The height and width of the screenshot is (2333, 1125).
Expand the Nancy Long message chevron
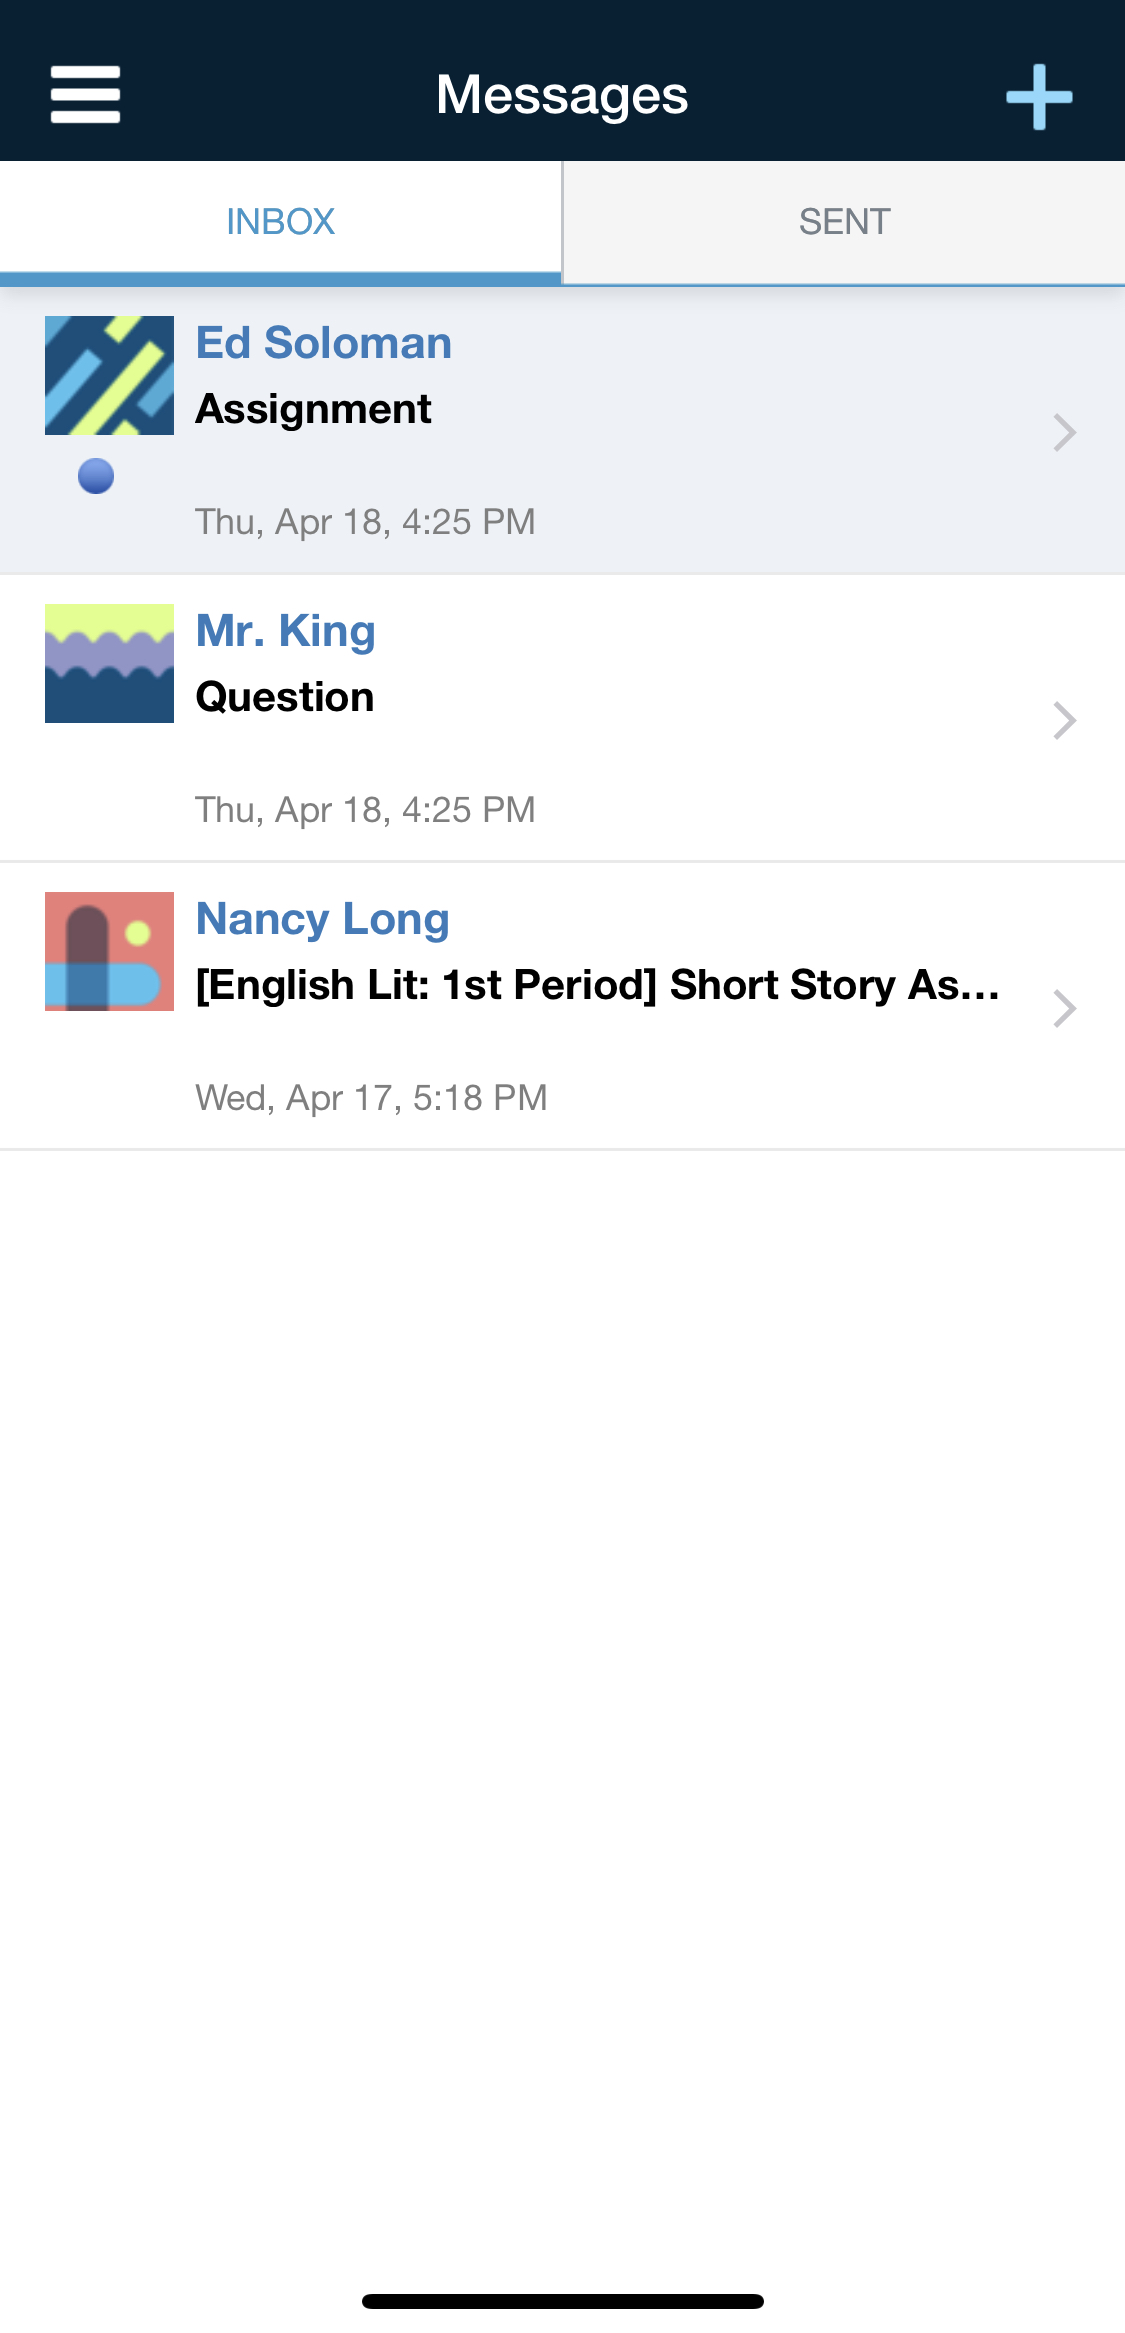click(1064, 1008)
